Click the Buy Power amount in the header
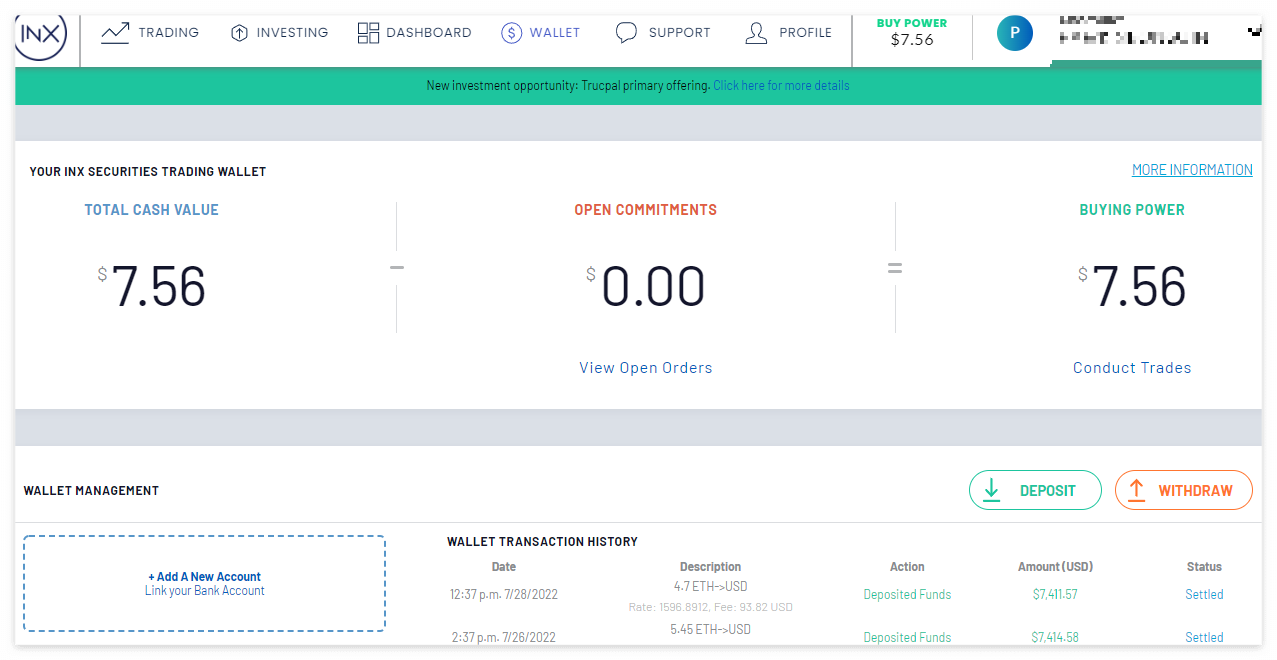The height and width of the screenshot is (660, 1277). (912, 40)
